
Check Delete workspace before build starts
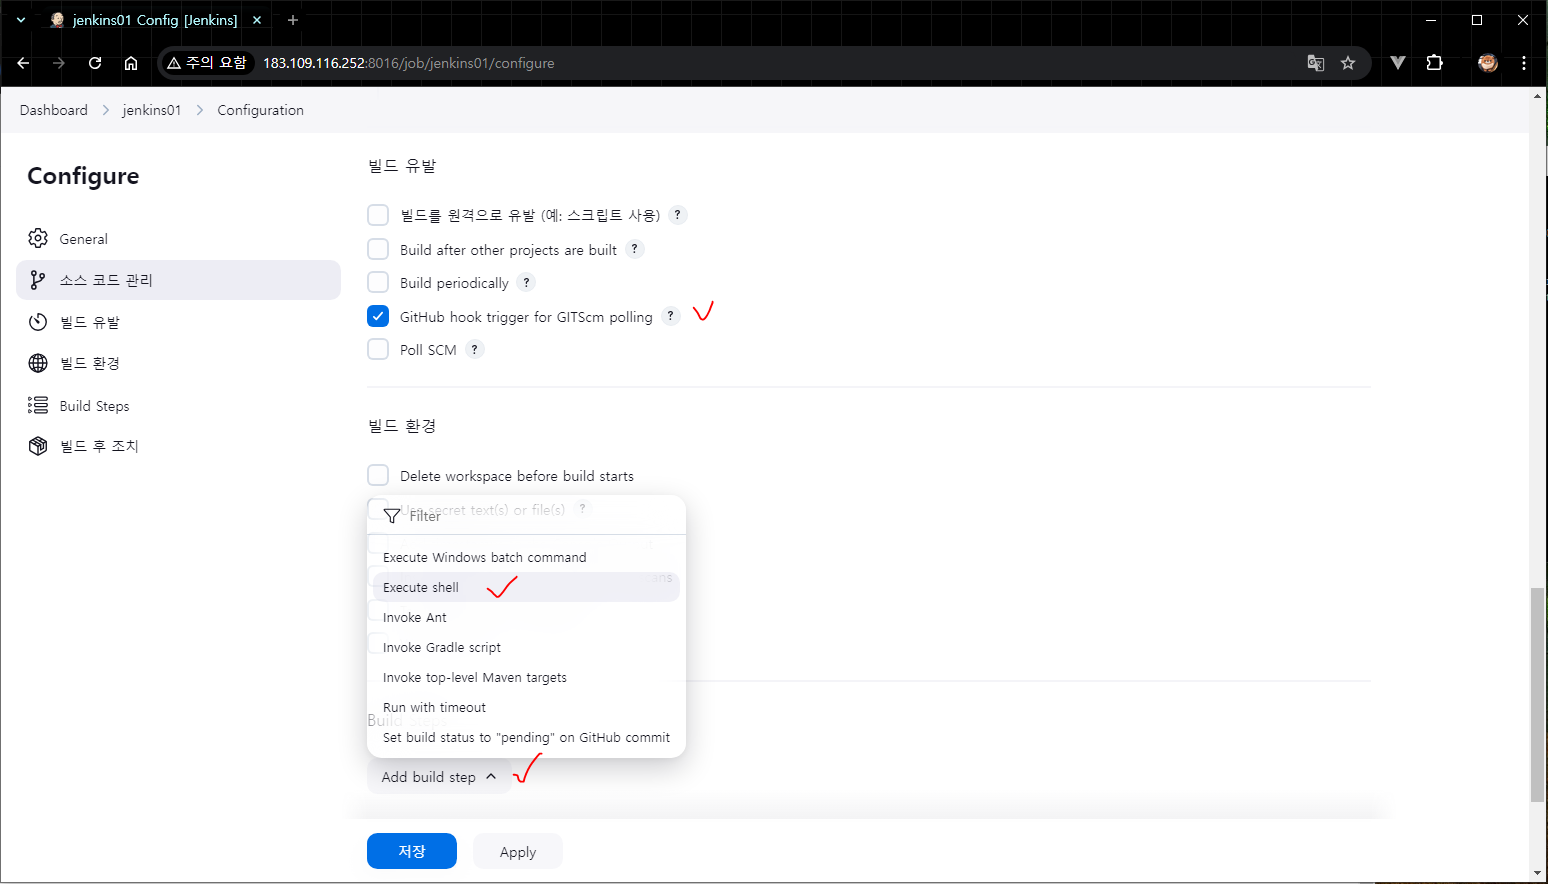[378, 475]
